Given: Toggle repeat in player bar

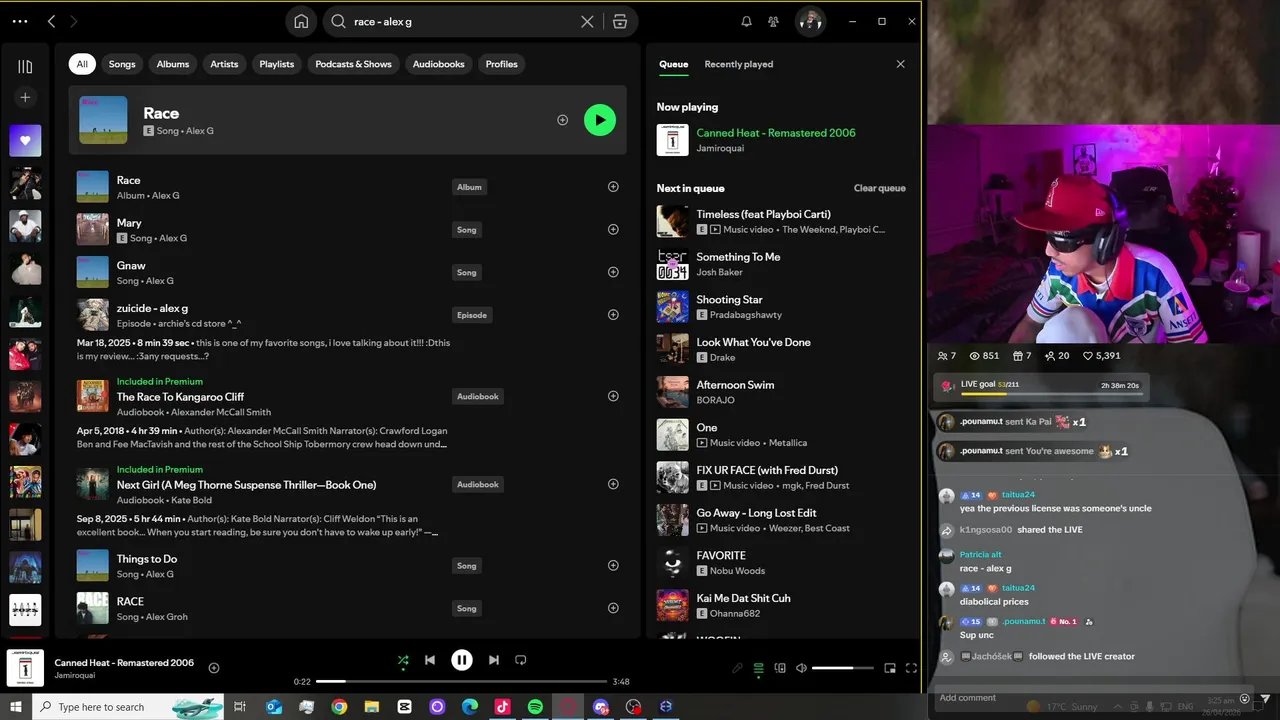Looking at the screenshot, I should pyautogui.click(x=521, y=660).
